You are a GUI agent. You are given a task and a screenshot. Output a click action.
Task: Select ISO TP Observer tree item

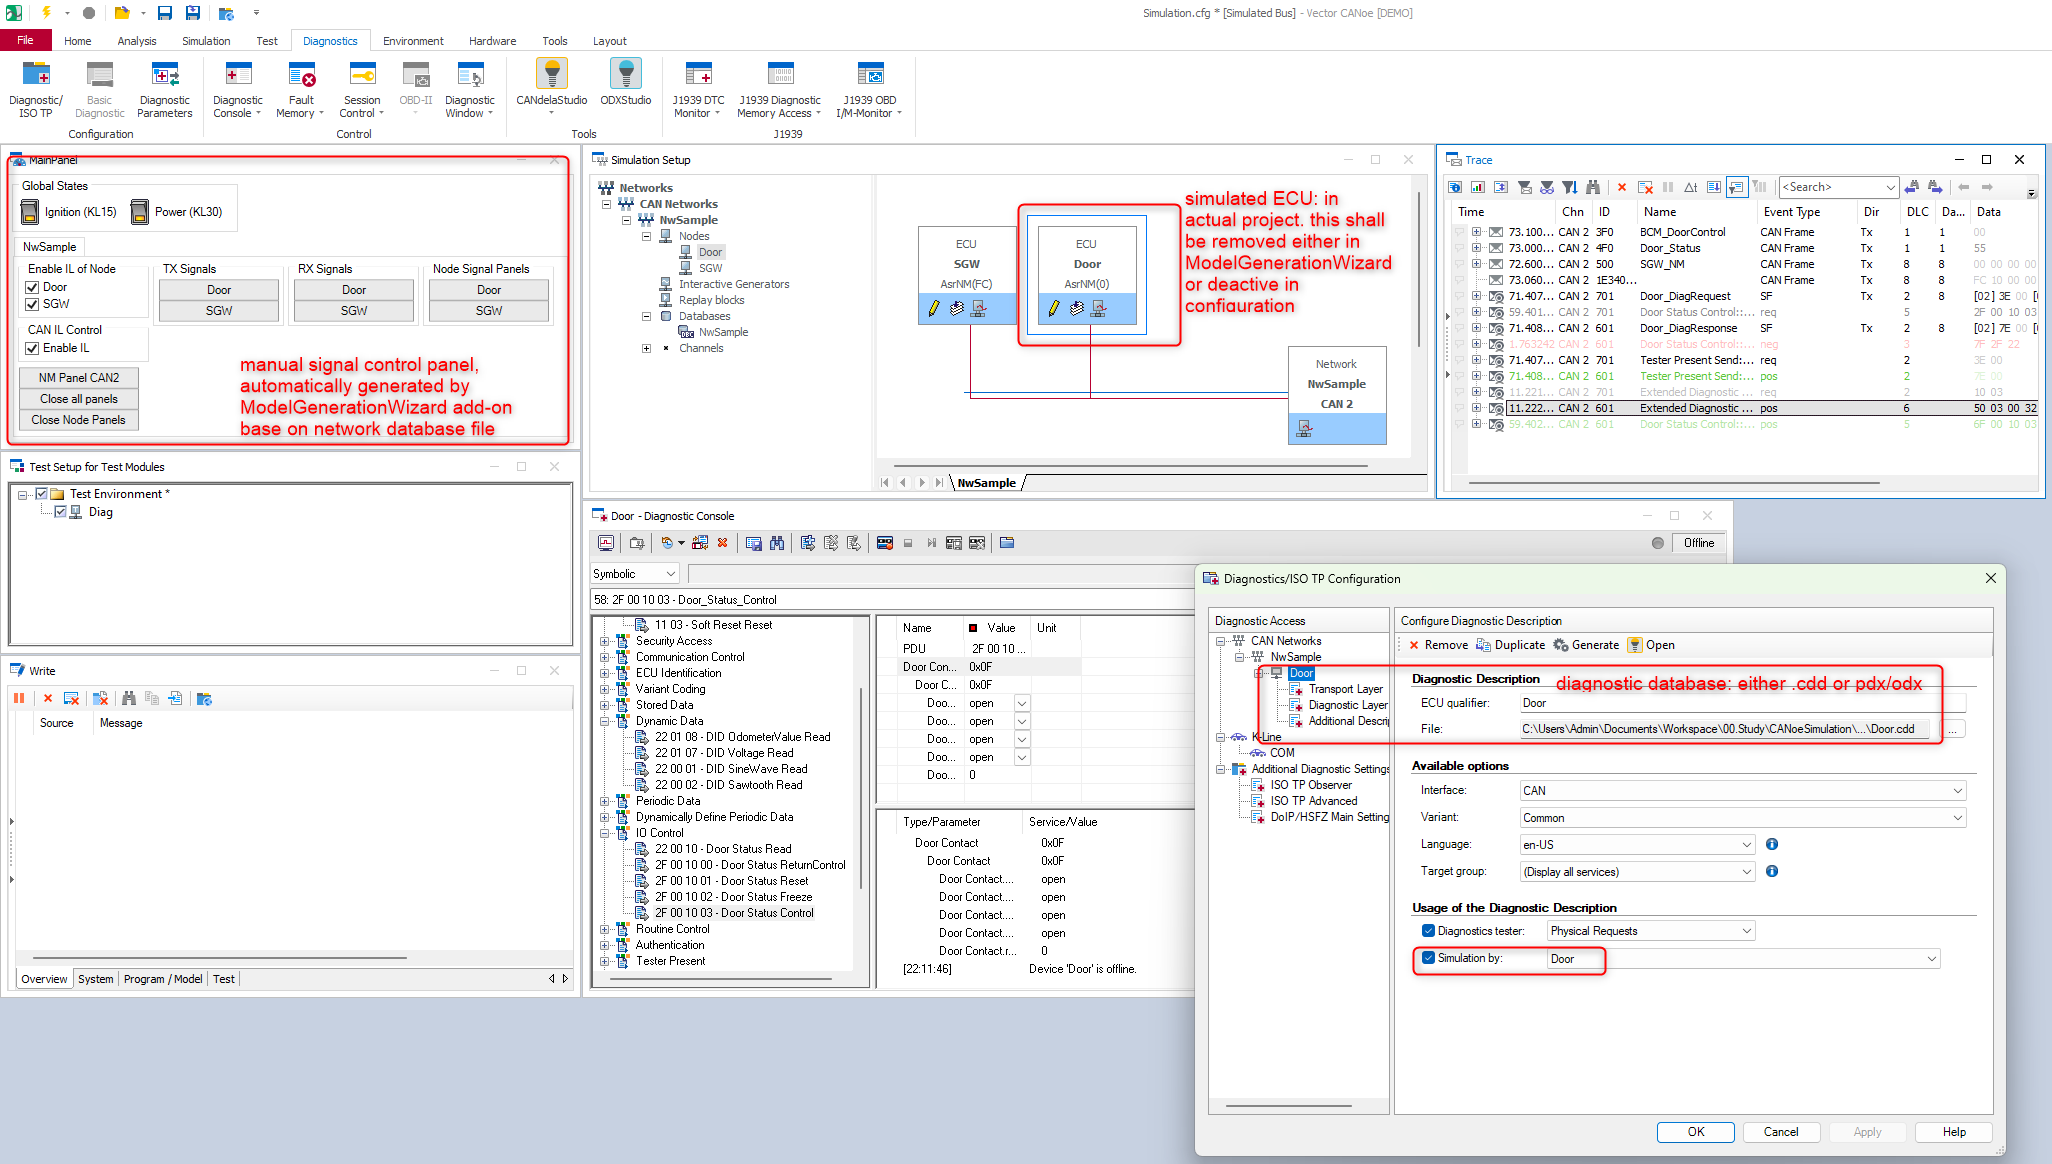click(x=1311, y=785)
